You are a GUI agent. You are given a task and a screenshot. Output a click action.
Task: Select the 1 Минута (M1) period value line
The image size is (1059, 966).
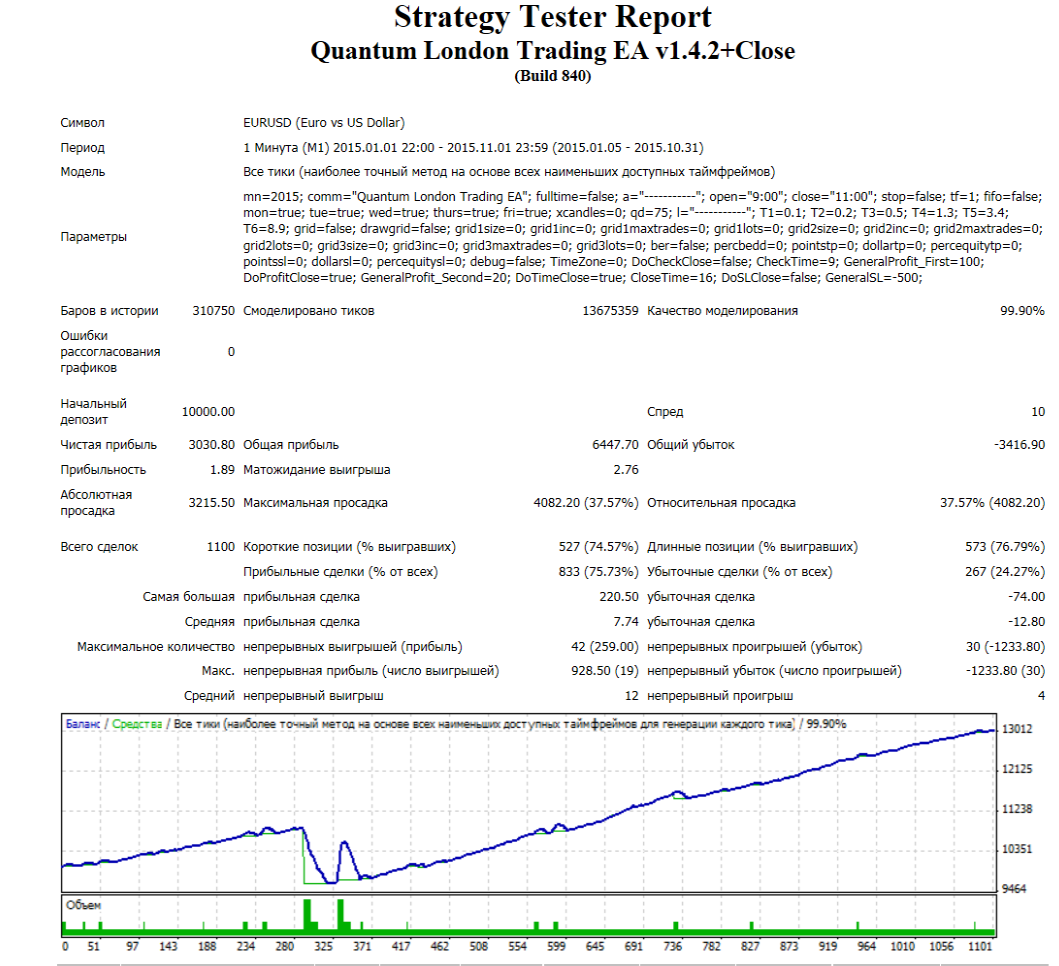(473, 147)
